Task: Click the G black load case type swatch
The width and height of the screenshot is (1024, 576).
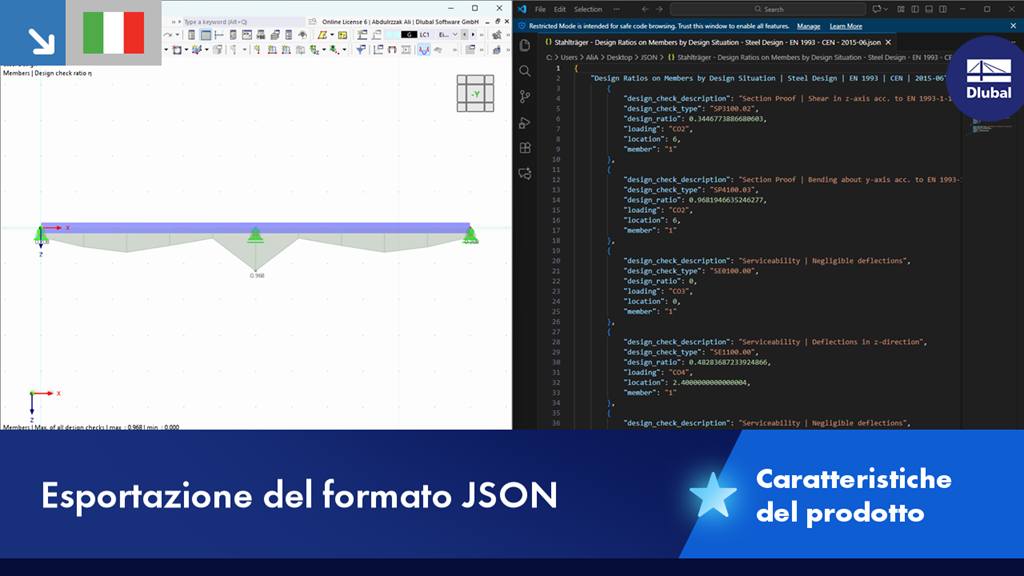Action: [409, 35]
